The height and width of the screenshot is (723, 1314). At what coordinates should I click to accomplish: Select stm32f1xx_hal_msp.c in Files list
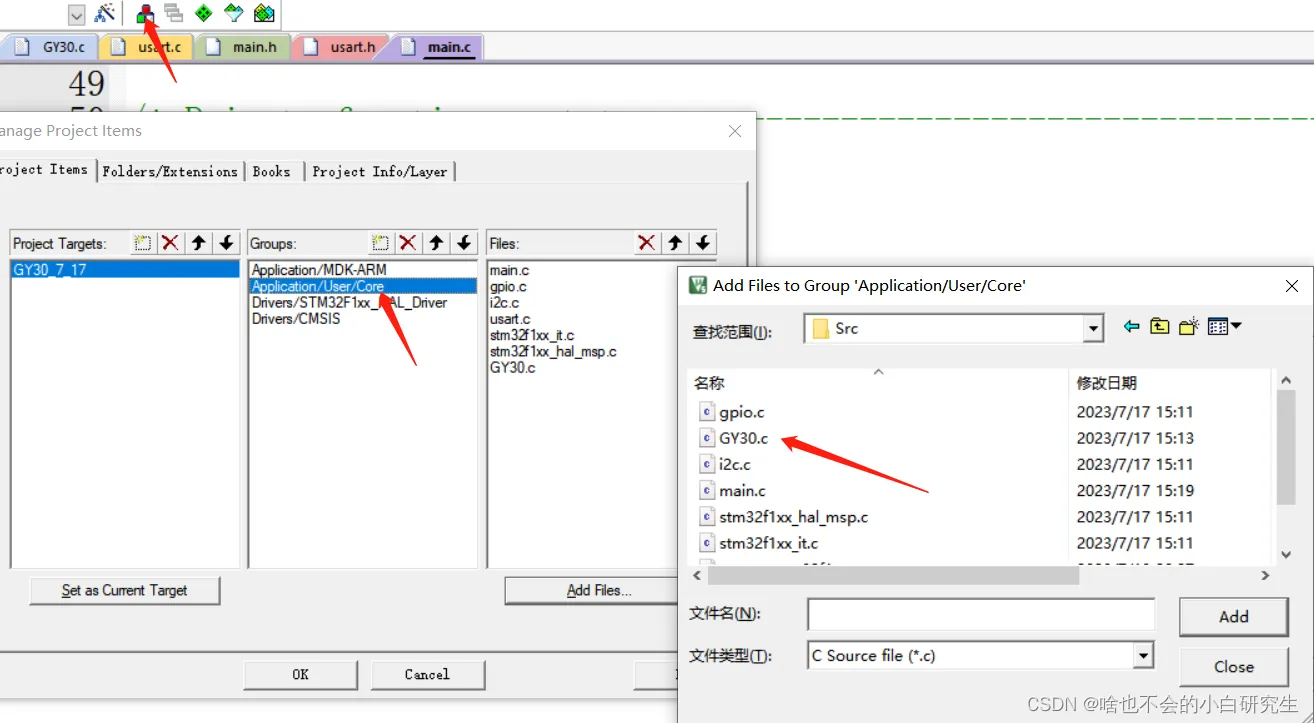click(553, 351)
